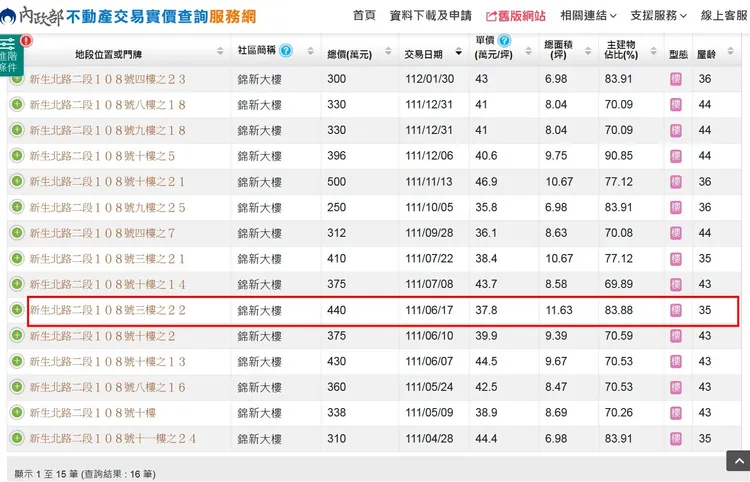Click total price 440 cell
The image size is (750, 482).
[x=337, y=310]
